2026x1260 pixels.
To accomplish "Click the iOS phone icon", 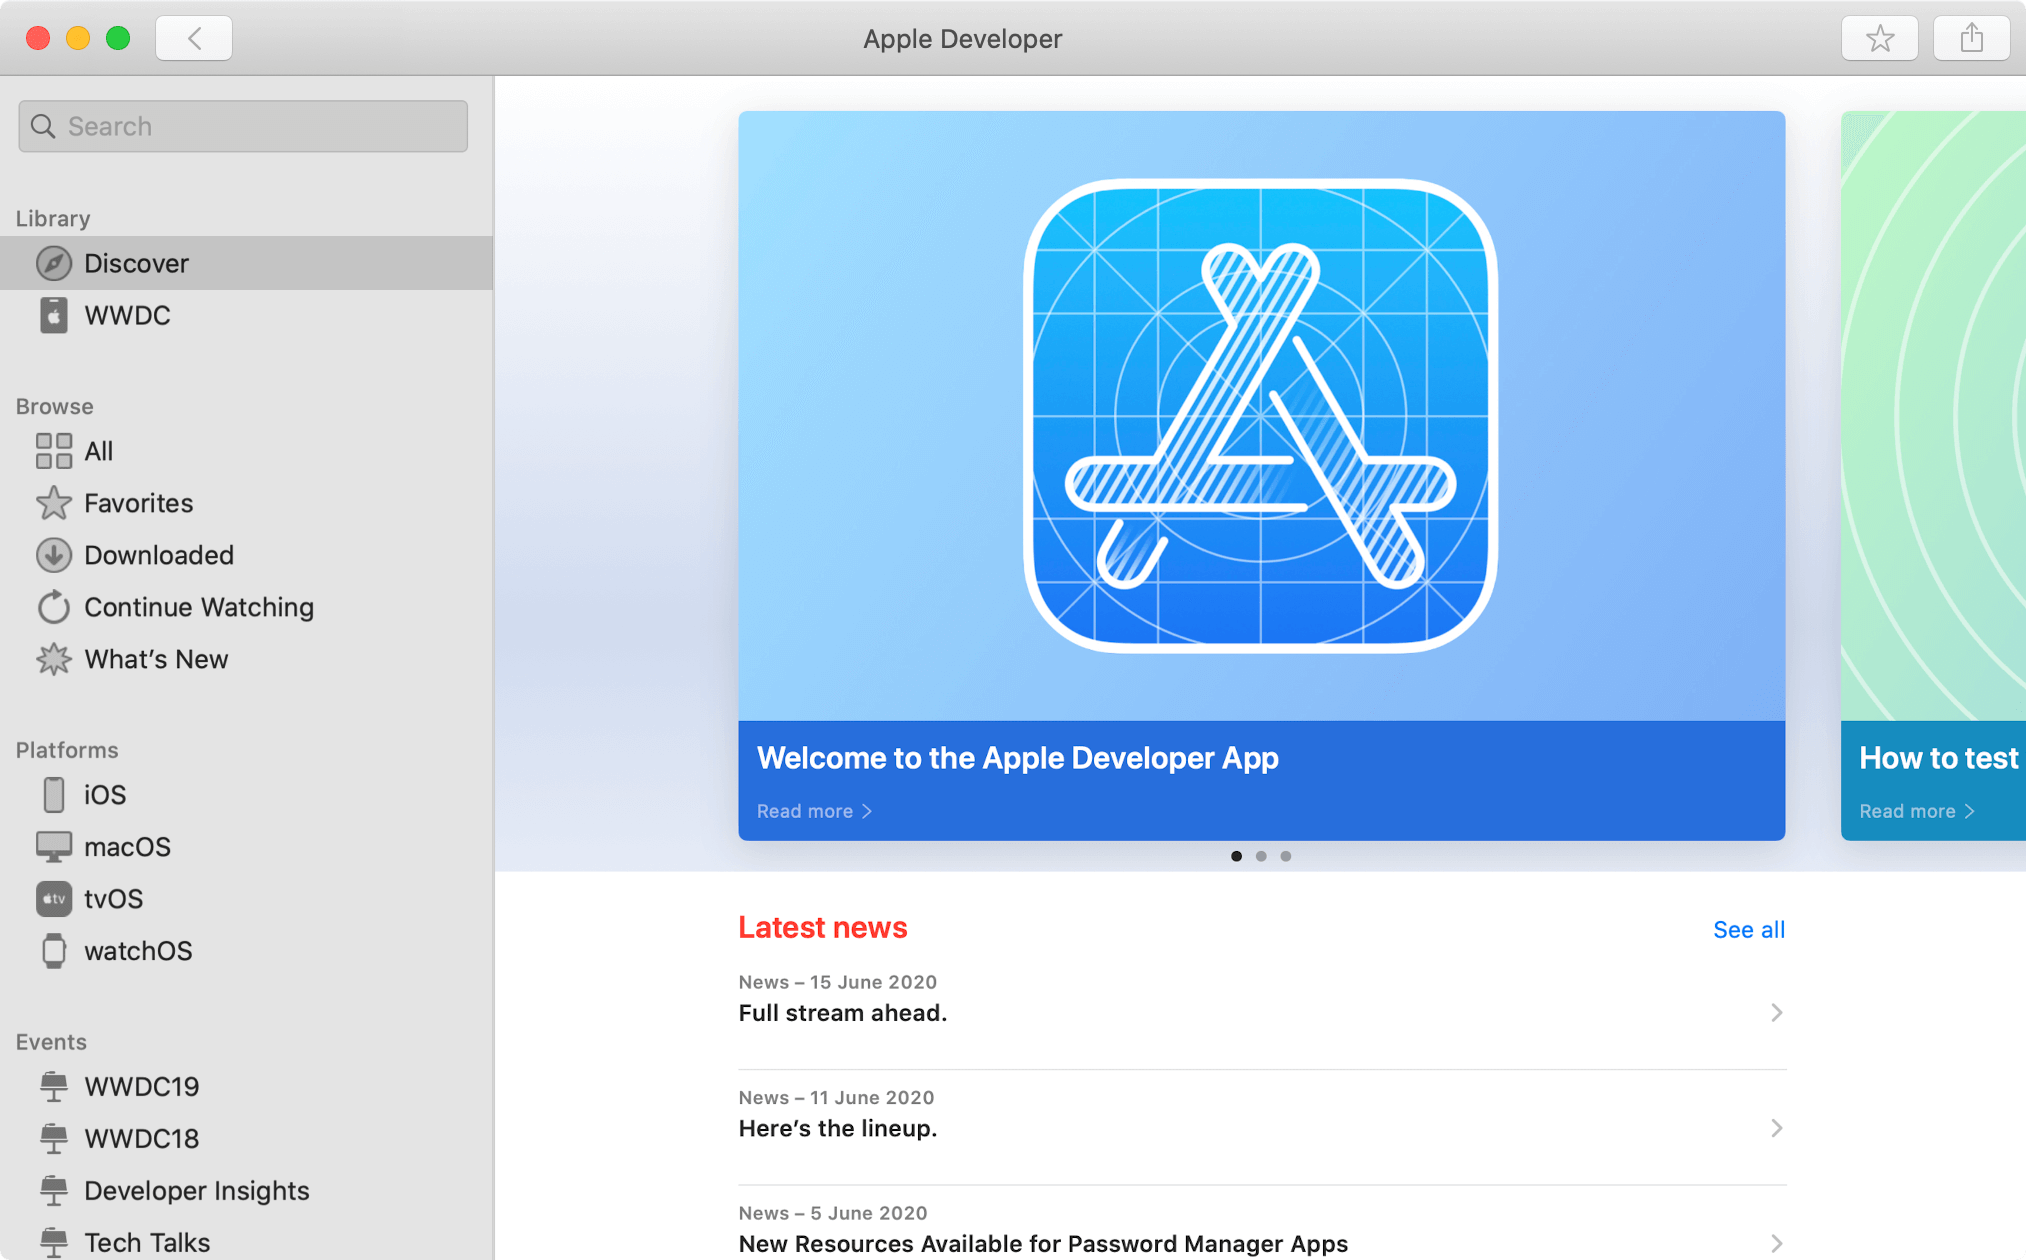I will [x=54, y=795].
